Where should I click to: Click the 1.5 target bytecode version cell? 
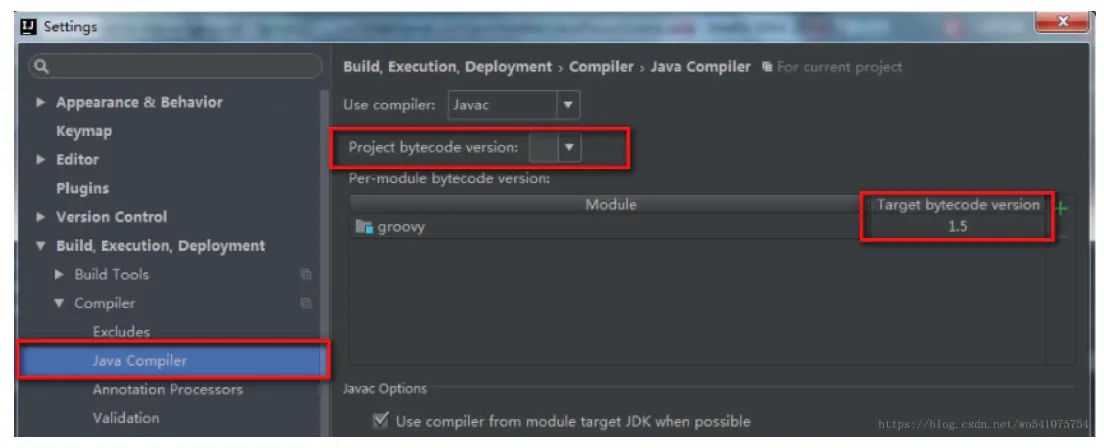click(958, 227)
